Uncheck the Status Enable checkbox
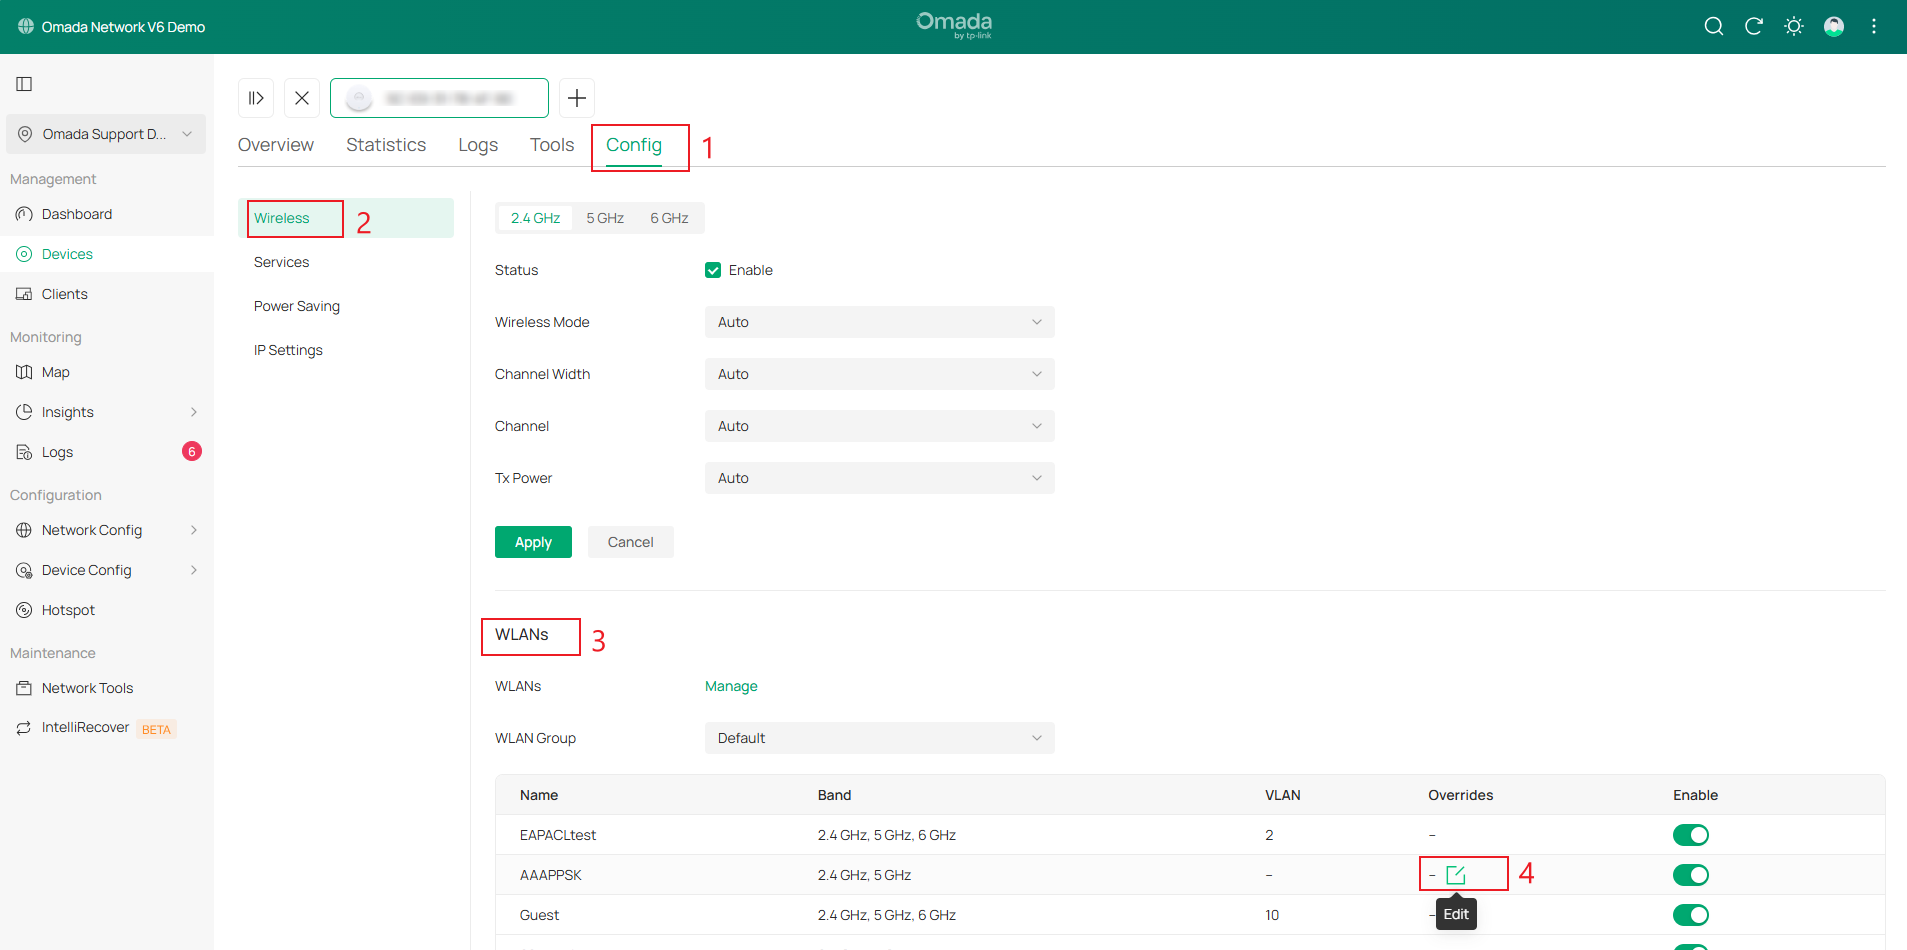 [713, 270]
